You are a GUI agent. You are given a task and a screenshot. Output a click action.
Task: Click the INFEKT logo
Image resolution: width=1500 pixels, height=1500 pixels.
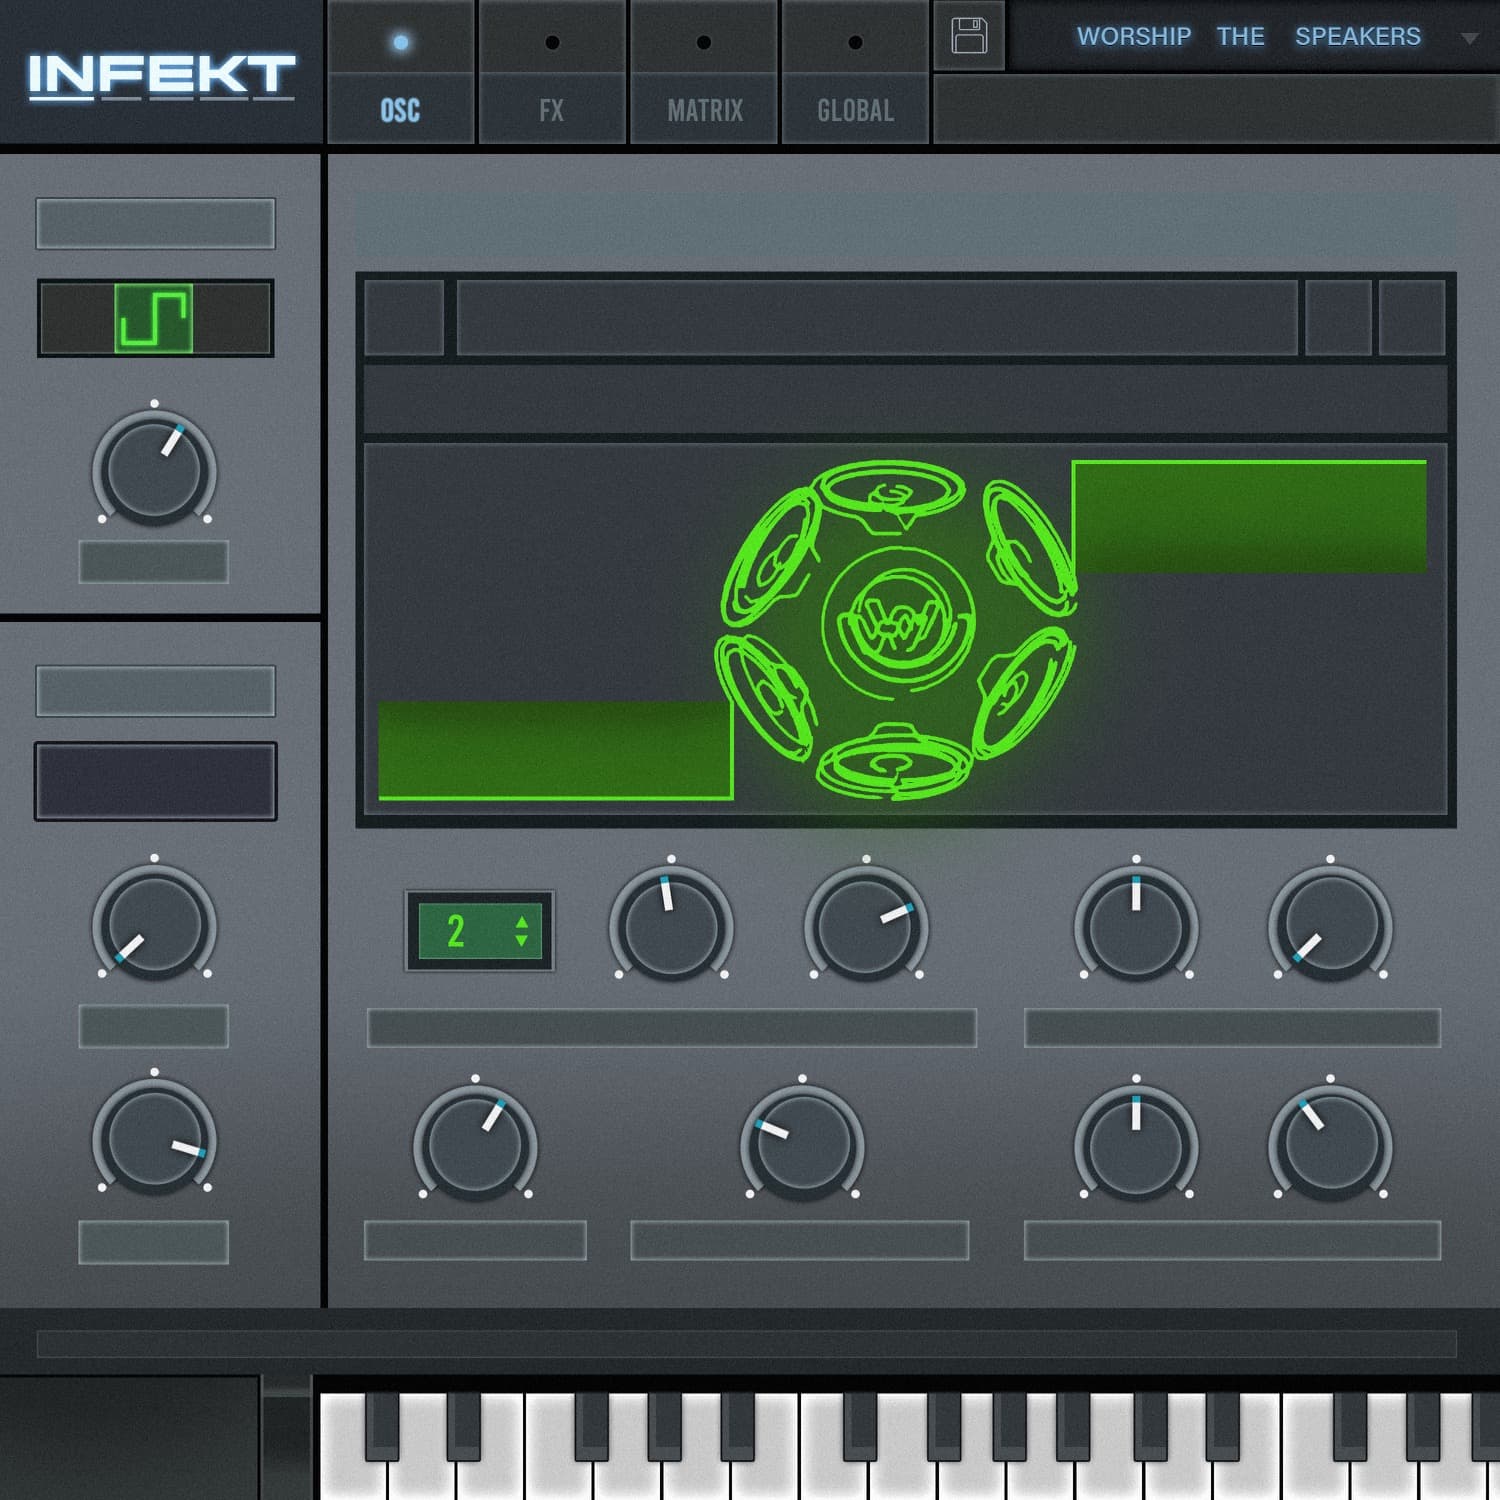tap(160, 76)
